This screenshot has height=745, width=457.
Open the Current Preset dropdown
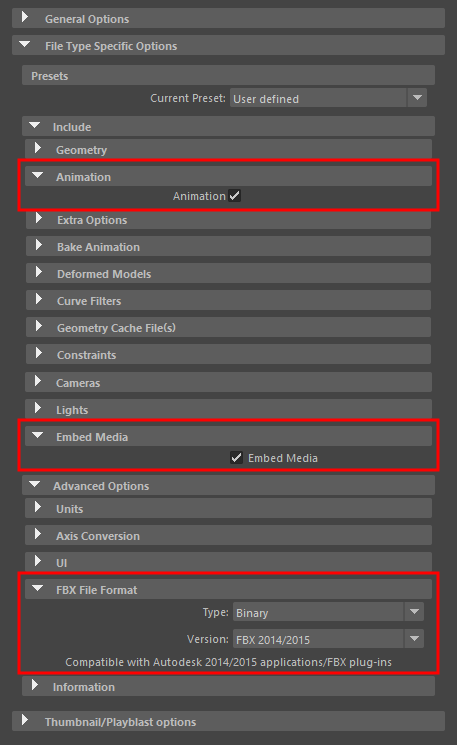[x=328, y=98]
